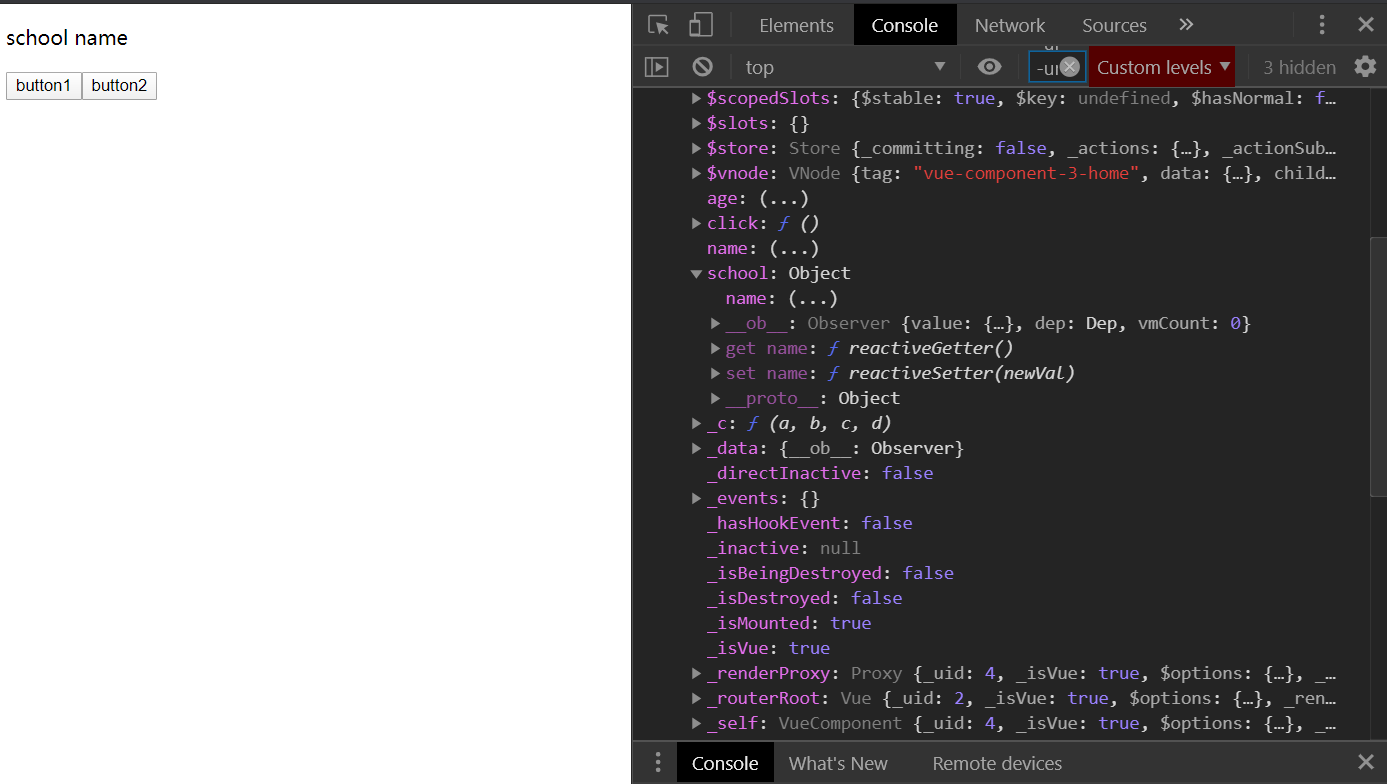The width and height of the screenshot is (1387, 784).
Task: Select the drawer Console tab
Action: [725, 763]
